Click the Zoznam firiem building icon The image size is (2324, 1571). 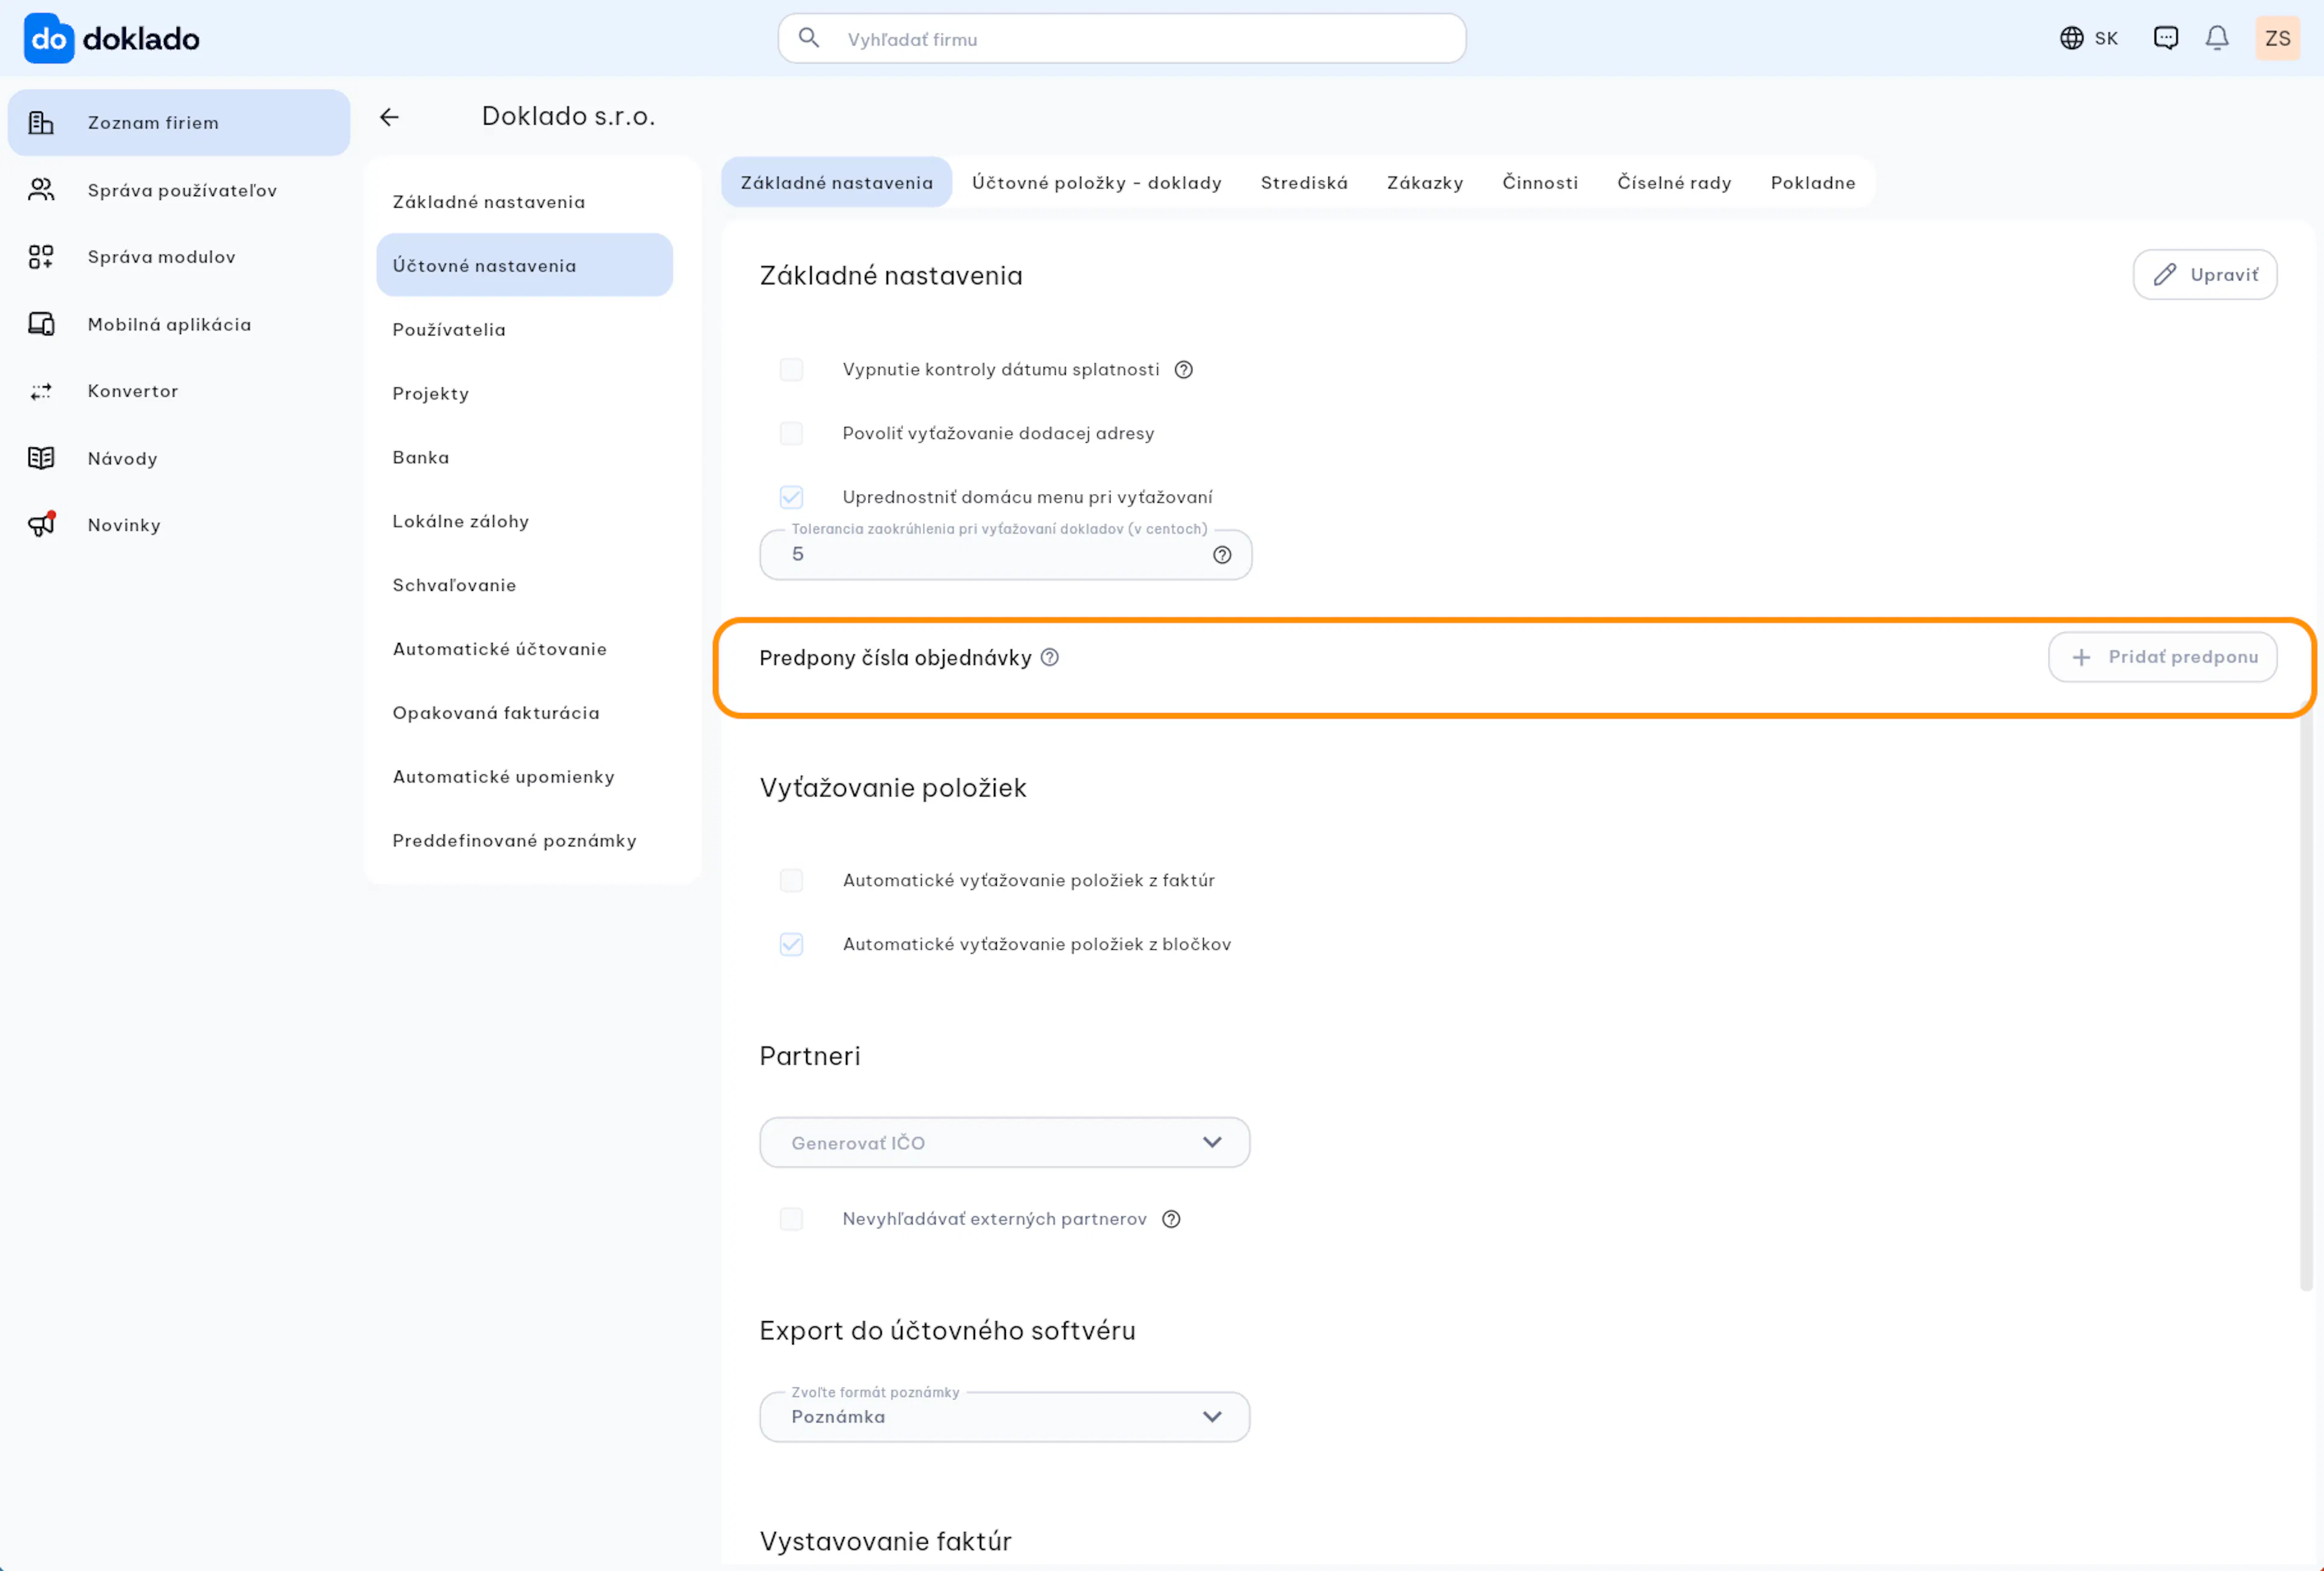coord(41,123)
